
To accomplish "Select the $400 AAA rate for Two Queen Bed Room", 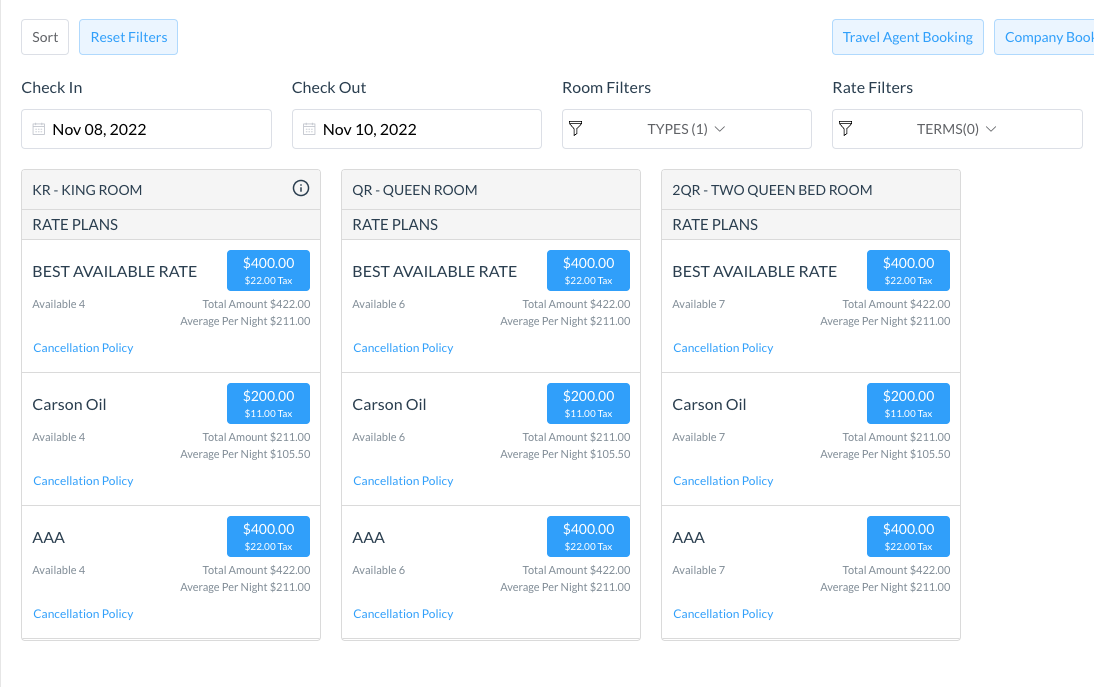I will 908,536.
